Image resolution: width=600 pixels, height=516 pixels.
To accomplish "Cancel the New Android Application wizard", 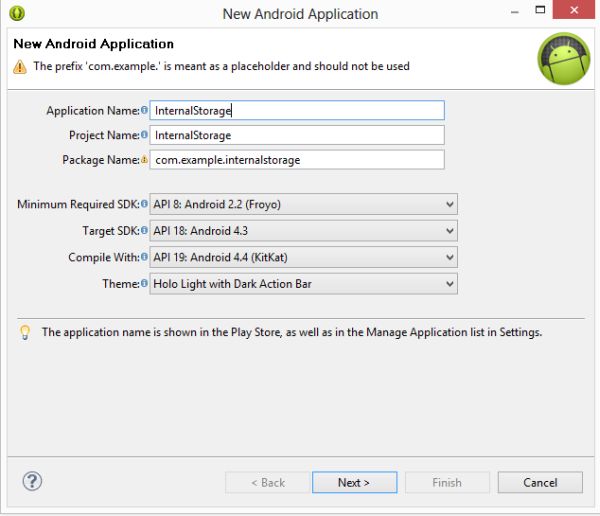I will [540, 482].
